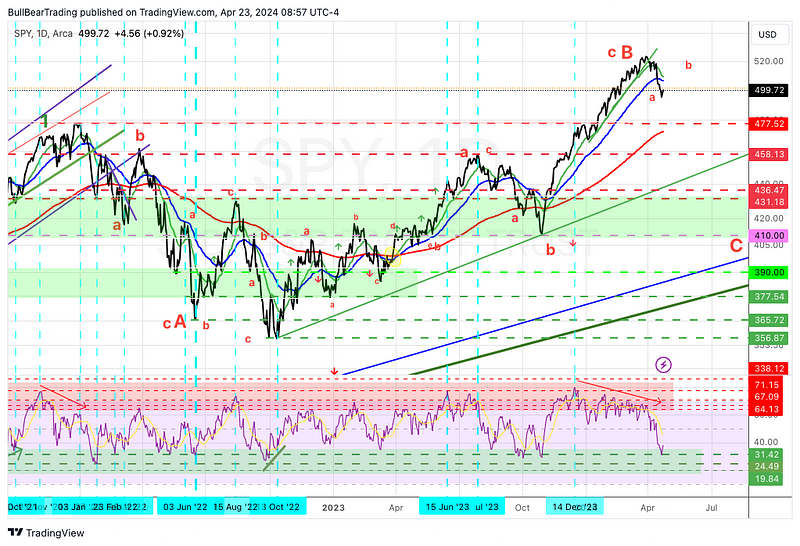Click the purple lightning bolt event icon
The image size is (800, 546).
(663, 364)
